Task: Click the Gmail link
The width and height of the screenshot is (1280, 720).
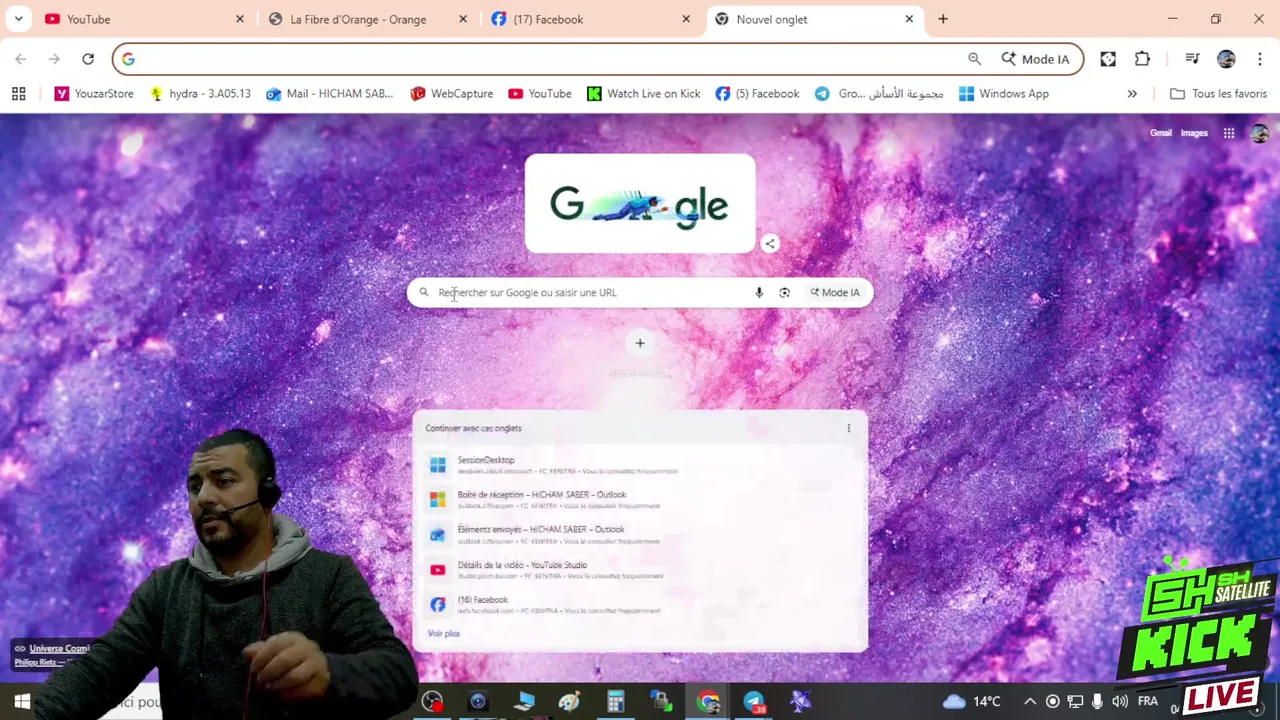Action: 1161,133
